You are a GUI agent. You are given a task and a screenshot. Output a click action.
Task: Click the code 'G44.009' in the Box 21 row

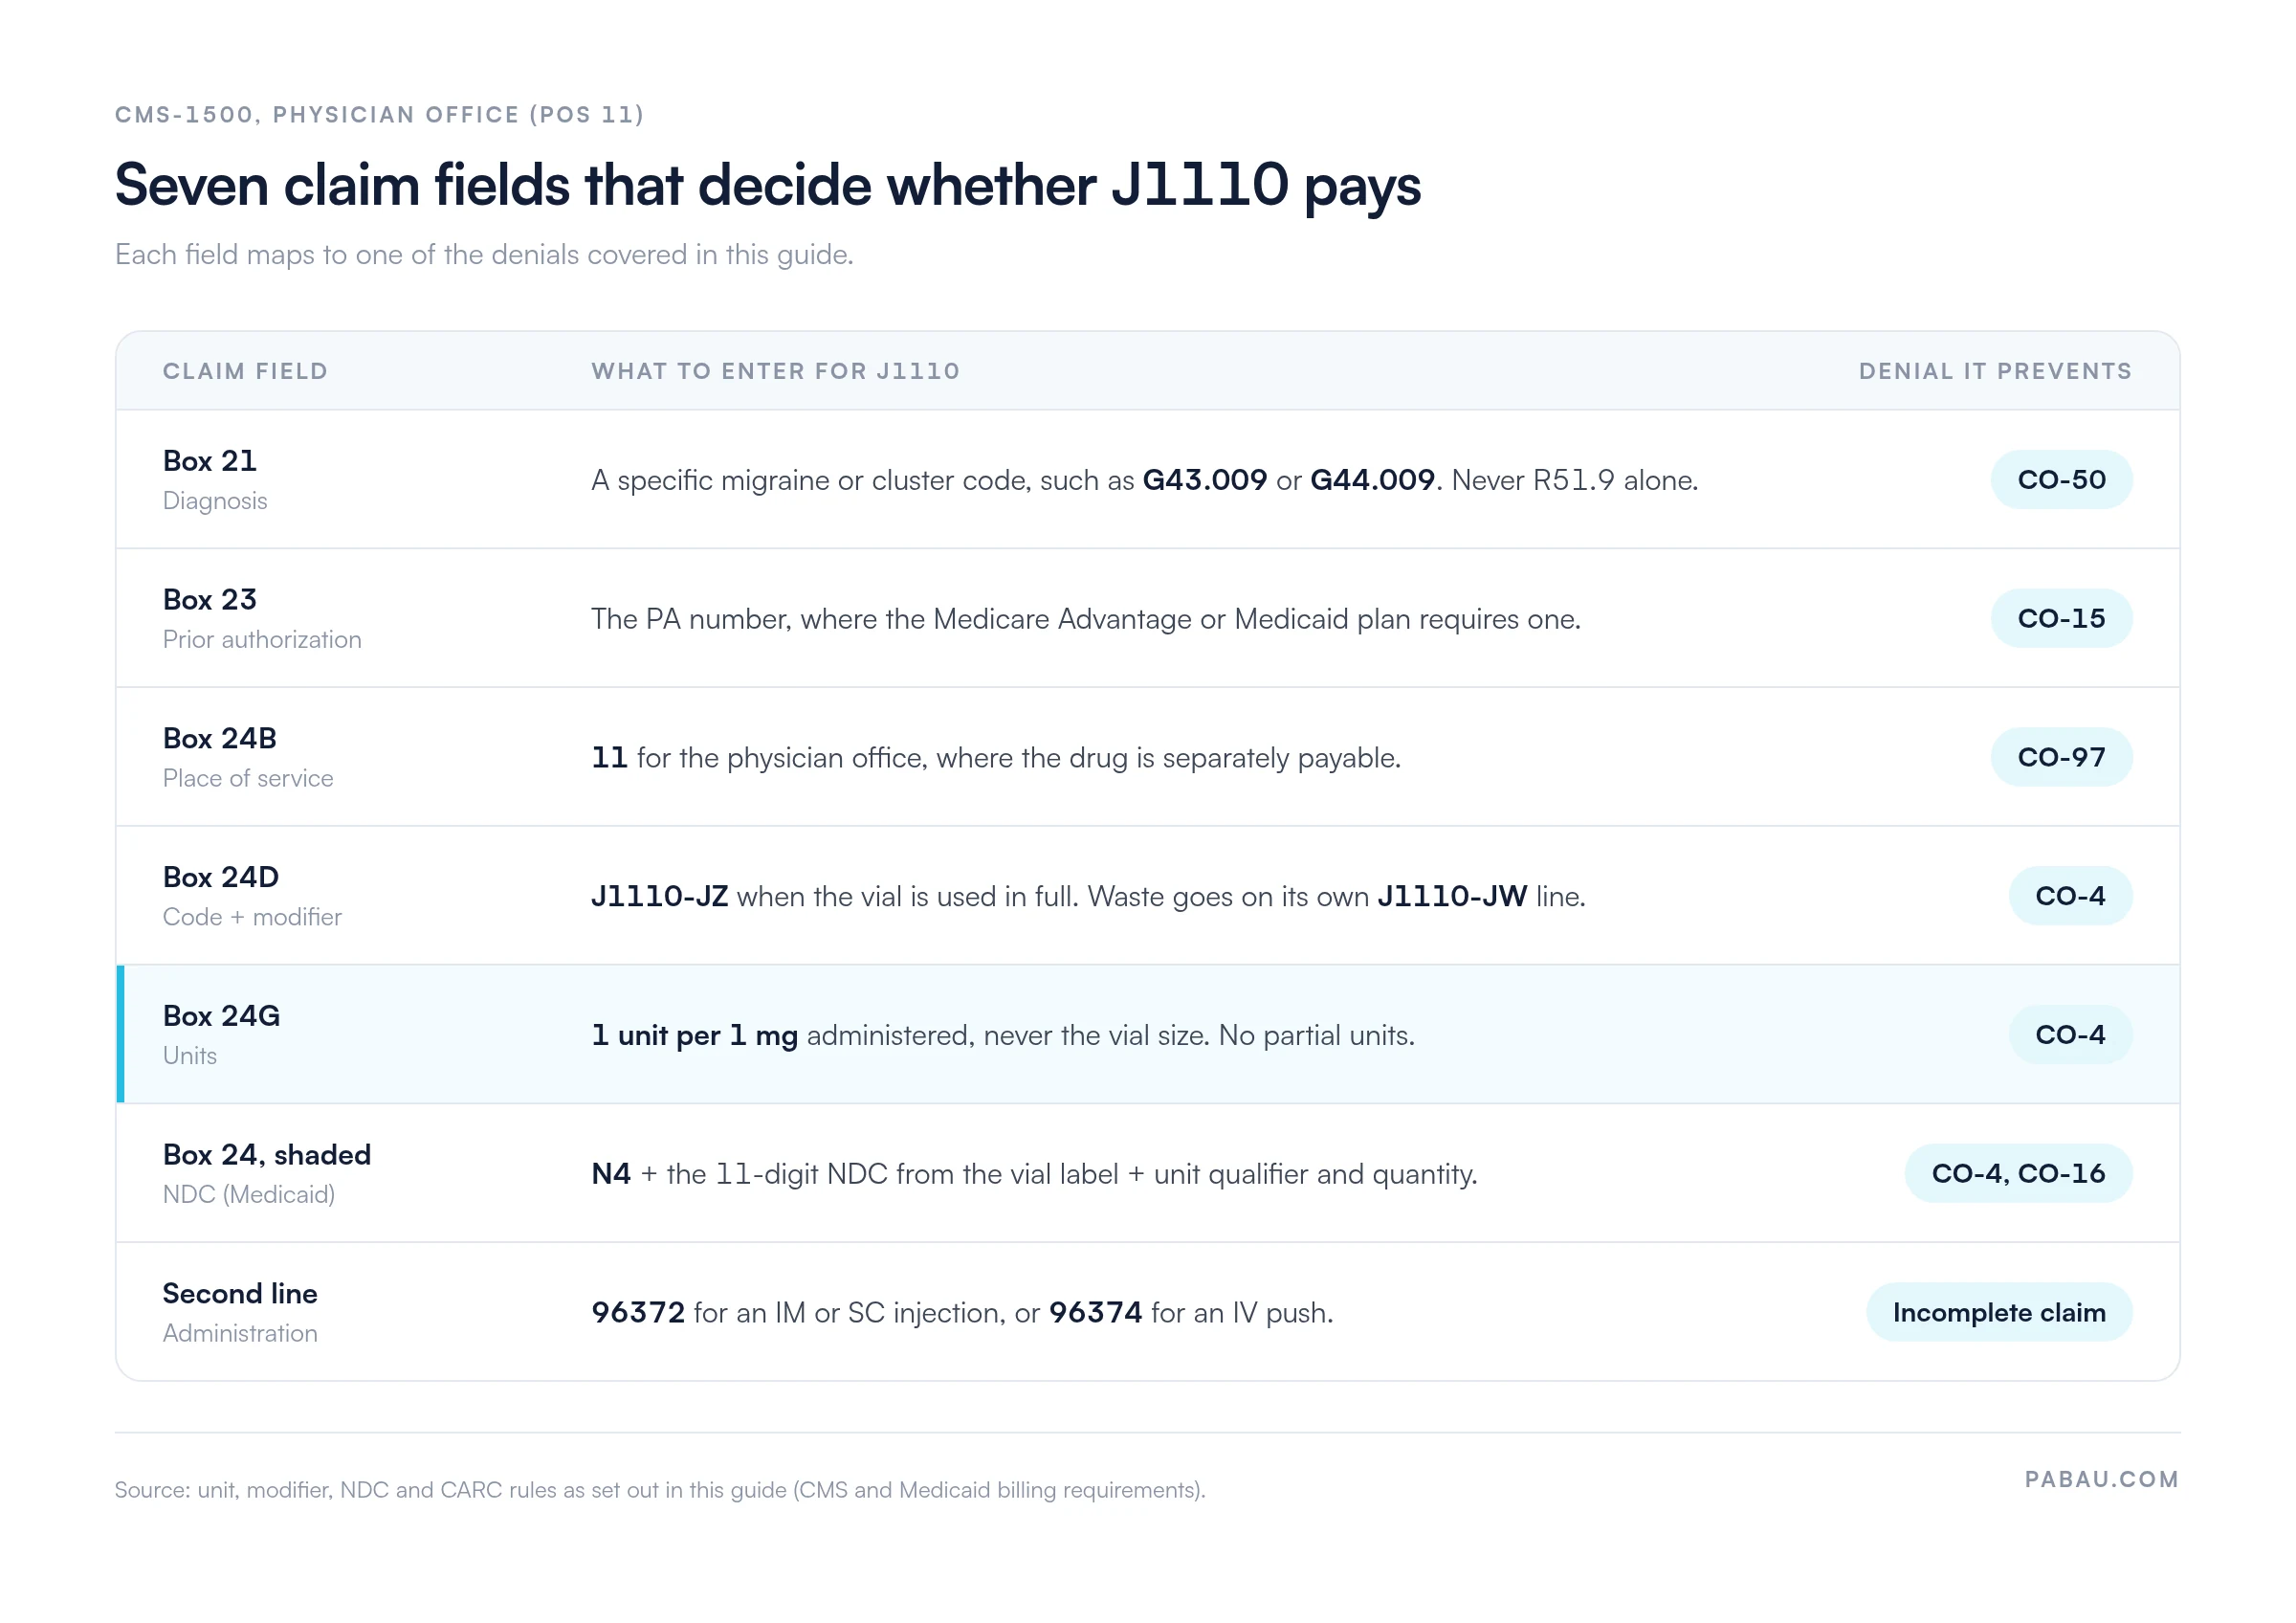coord(1372,480)
